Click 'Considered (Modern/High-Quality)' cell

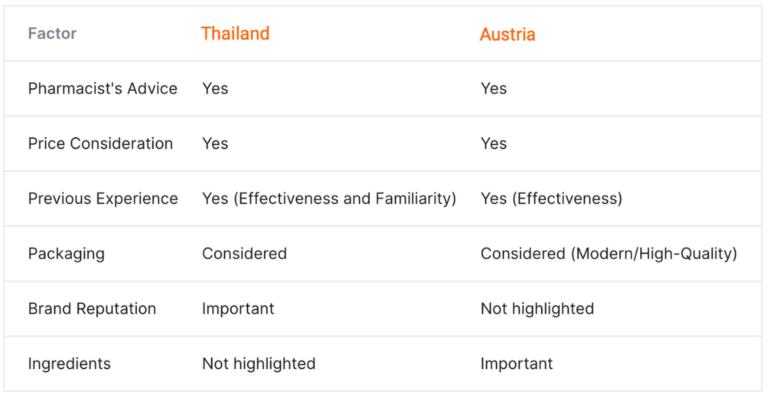609,254
